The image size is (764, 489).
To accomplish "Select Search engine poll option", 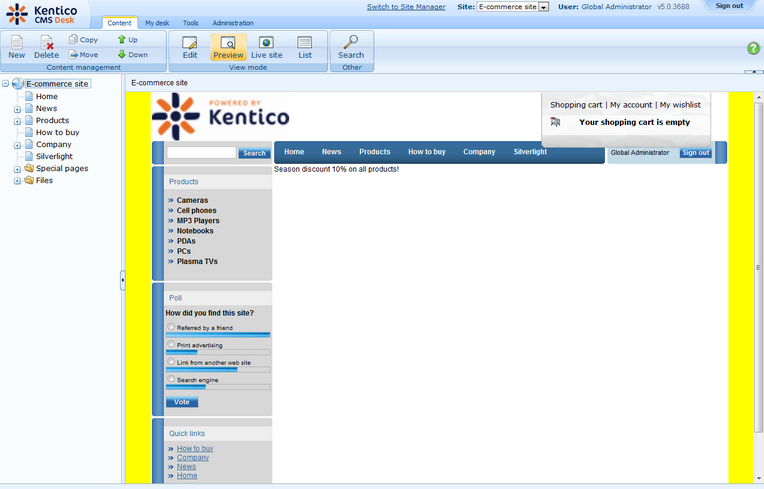I will pyautogui.click(x=171, y=378).
